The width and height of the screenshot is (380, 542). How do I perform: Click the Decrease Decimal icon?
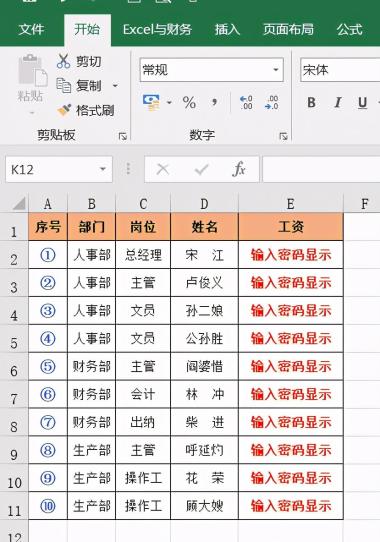click(271, 102)
